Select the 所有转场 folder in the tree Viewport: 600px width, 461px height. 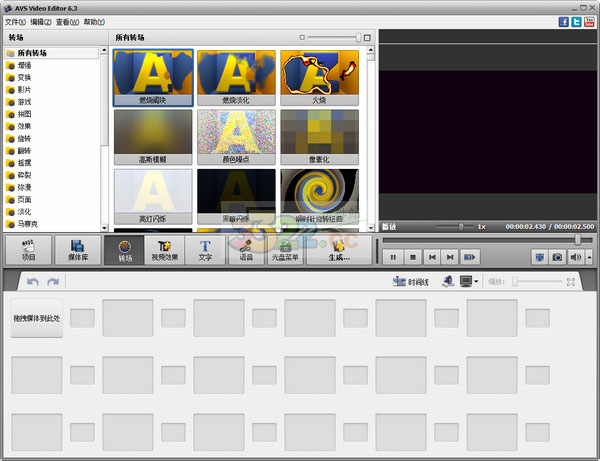click(x=51, y=53)
